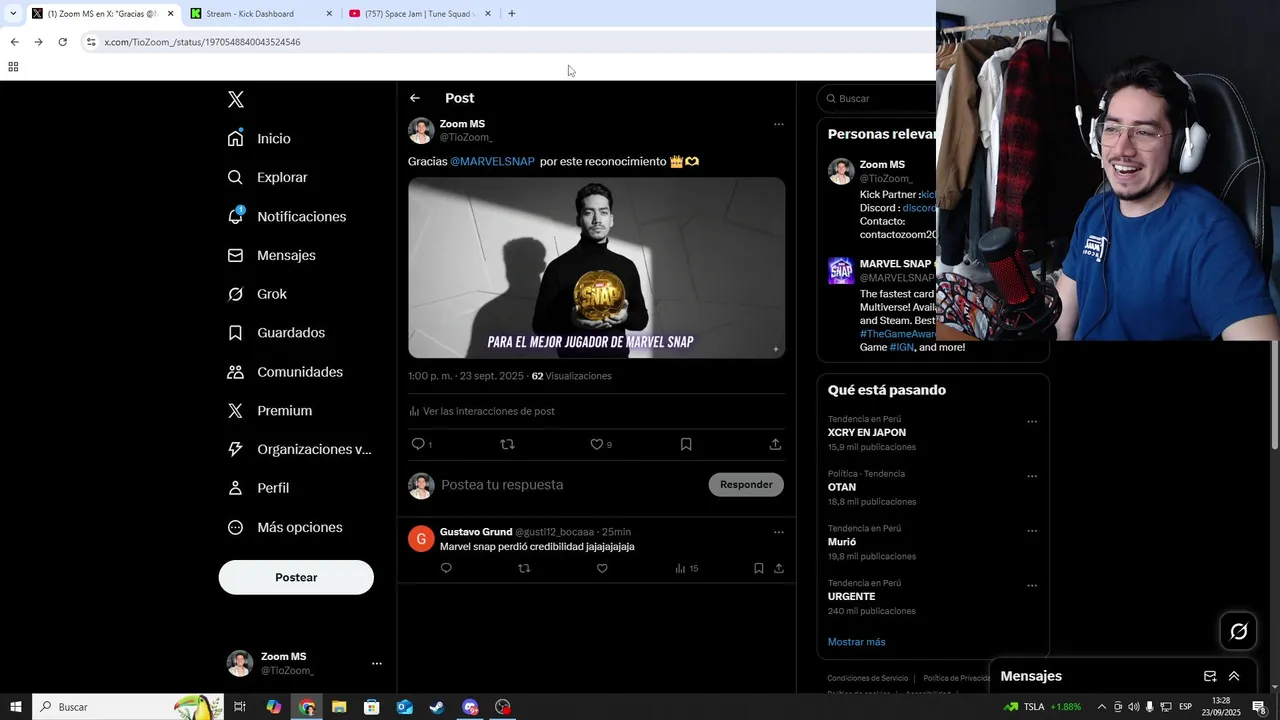Image resolution: width=1280 pixels, height=720 pixels.
Task: Open the Chrome apps grid icon
Action: [x=13, y=67]
